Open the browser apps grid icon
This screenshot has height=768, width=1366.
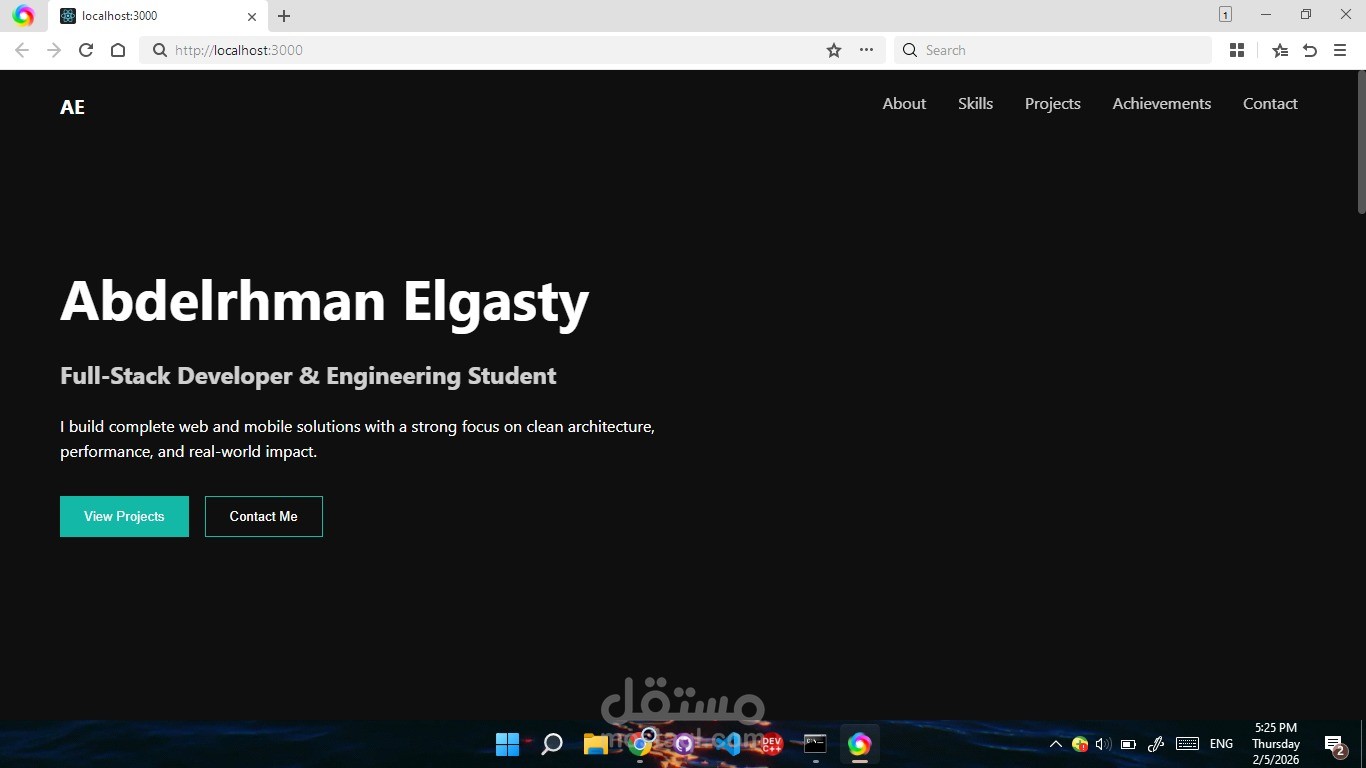point(1237,50)
